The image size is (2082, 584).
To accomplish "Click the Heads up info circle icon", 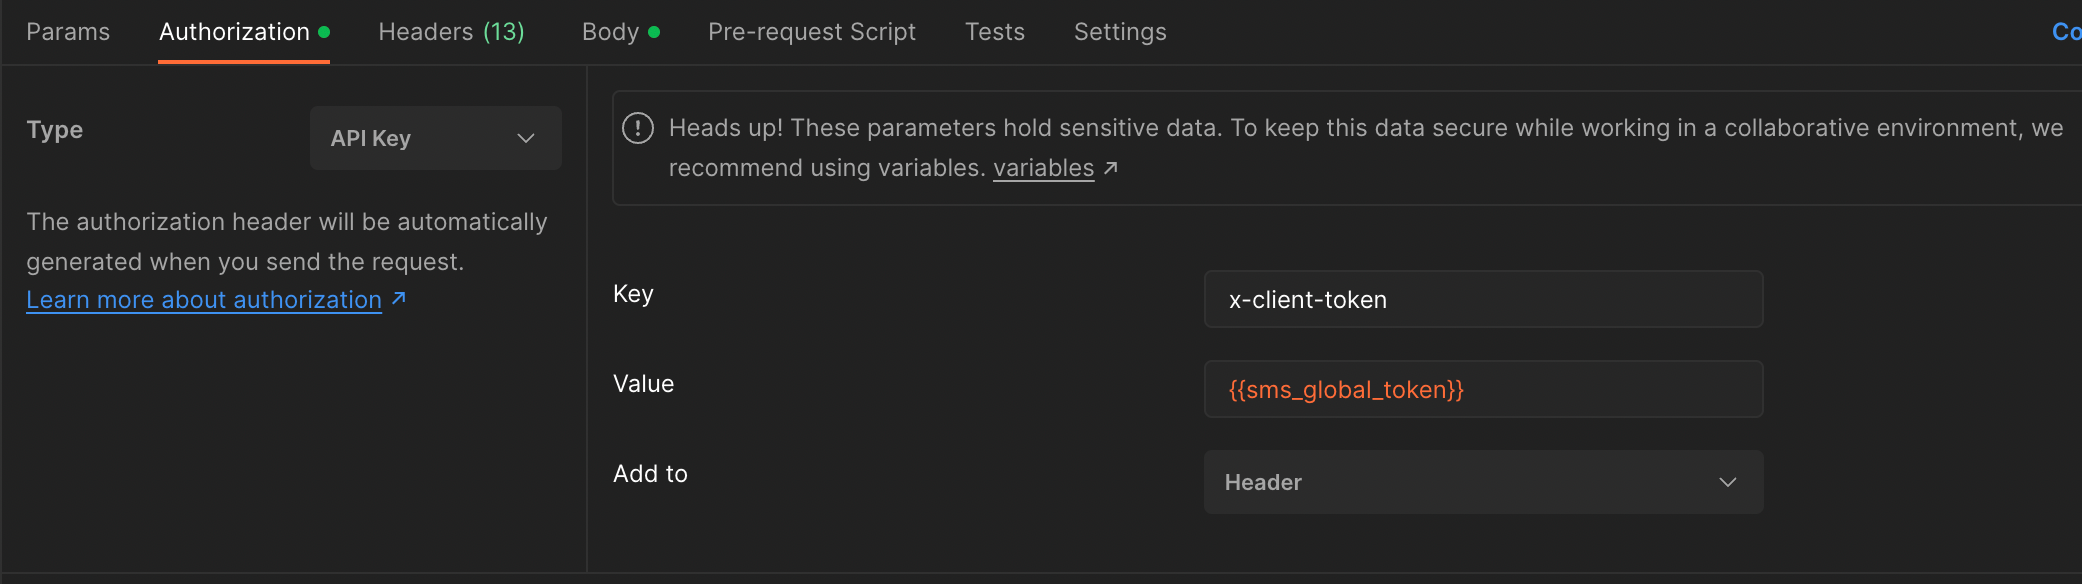I will (x=638, y=128).
